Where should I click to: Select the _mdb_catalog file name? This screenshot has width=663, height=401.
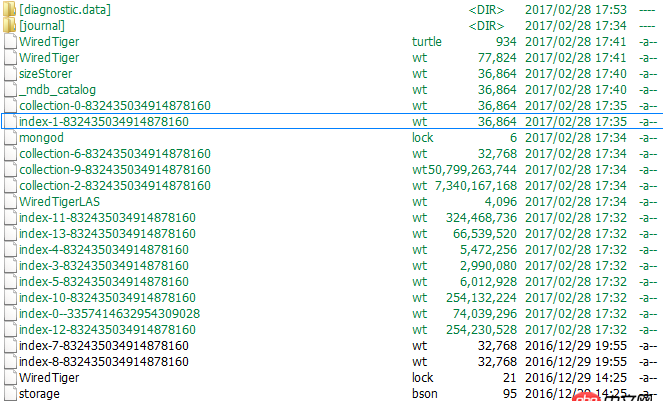click(x=58, y=90)
